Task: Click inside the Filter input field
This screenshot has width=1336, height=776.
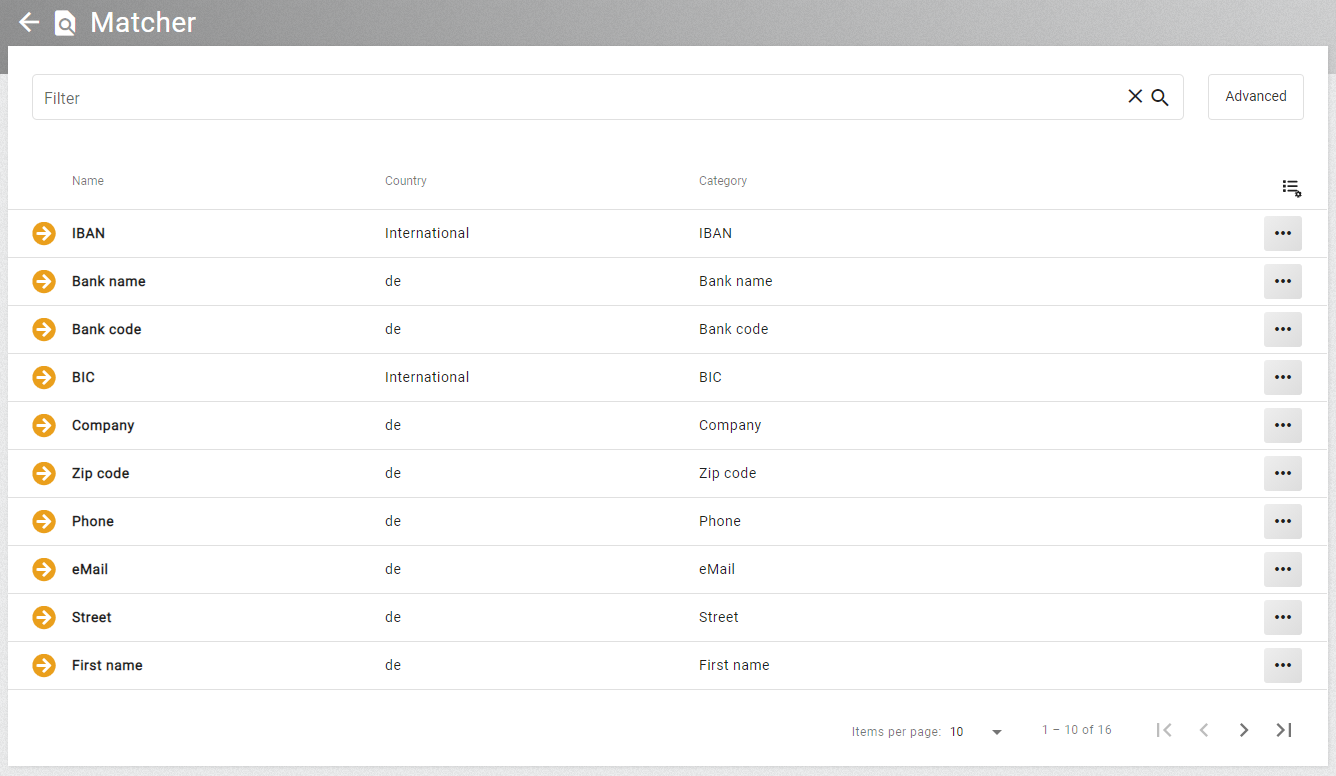Action: [x=400, y=97]
